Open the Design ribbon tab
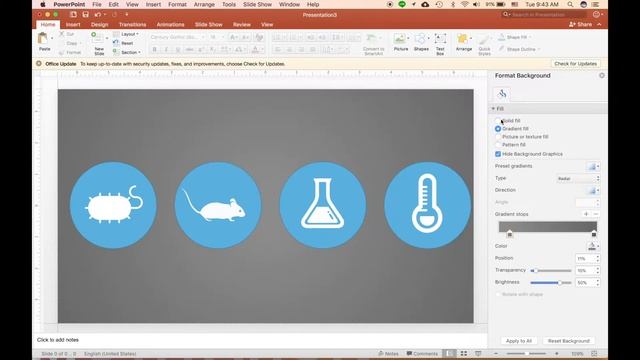Viewport: 640px width, 360px height. 99,24
